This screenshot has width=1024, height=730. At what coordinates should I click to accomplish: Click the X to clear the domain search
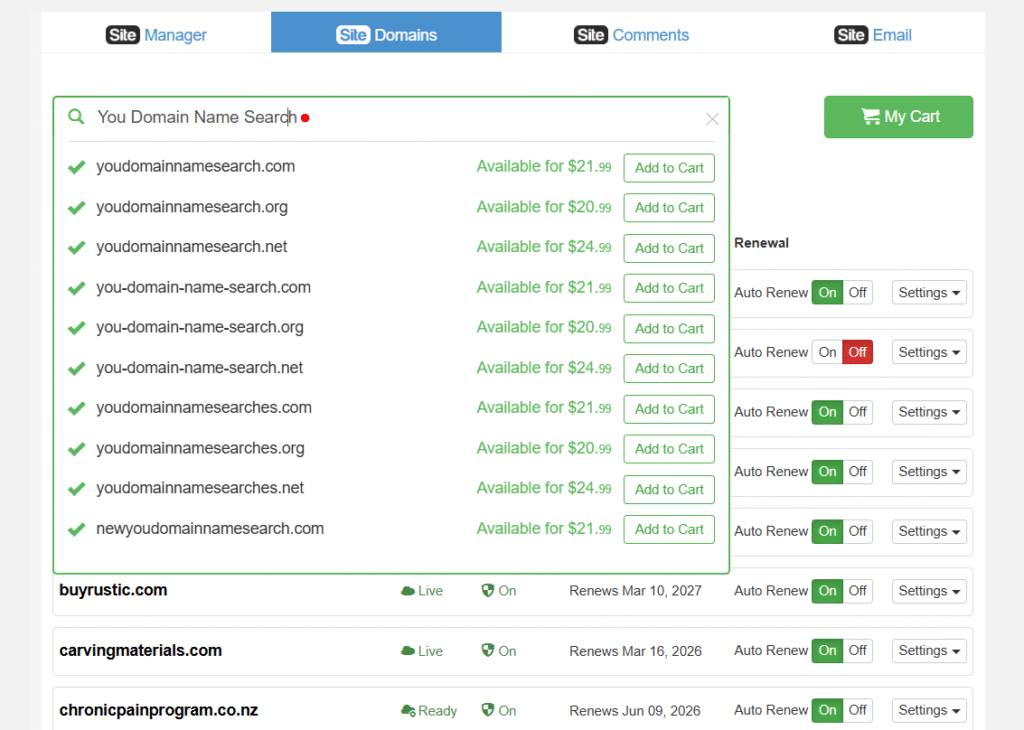[x=712, y=119]
